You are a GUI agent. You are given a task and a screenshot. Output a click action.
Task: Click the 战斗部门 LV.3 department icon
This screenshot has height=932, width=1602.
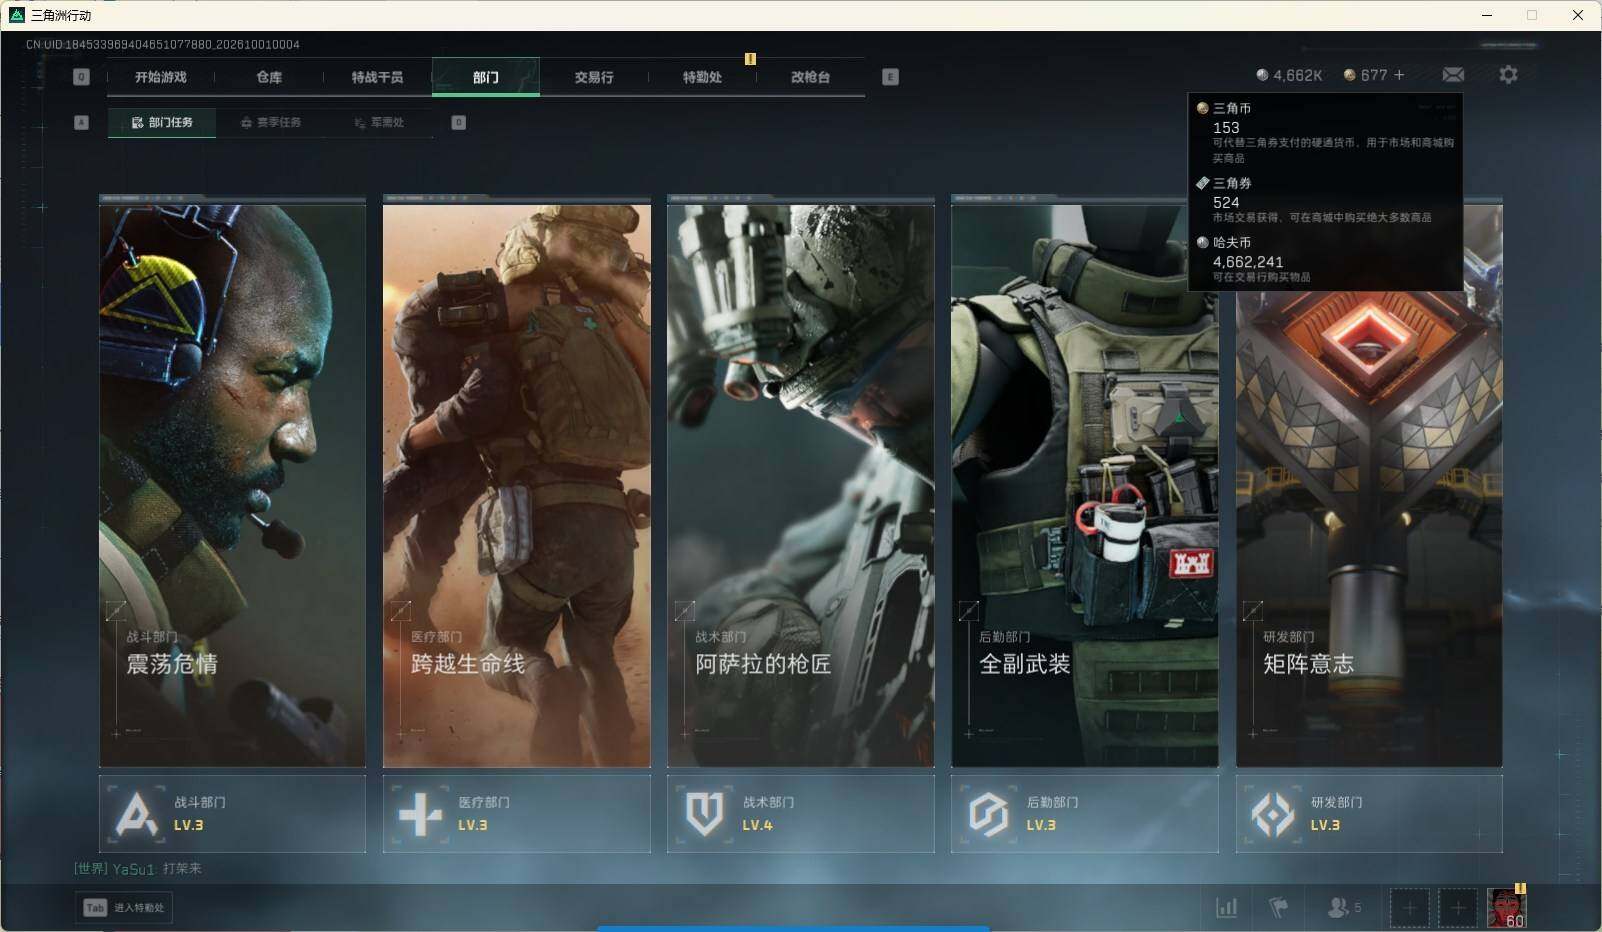pos(137,814)
